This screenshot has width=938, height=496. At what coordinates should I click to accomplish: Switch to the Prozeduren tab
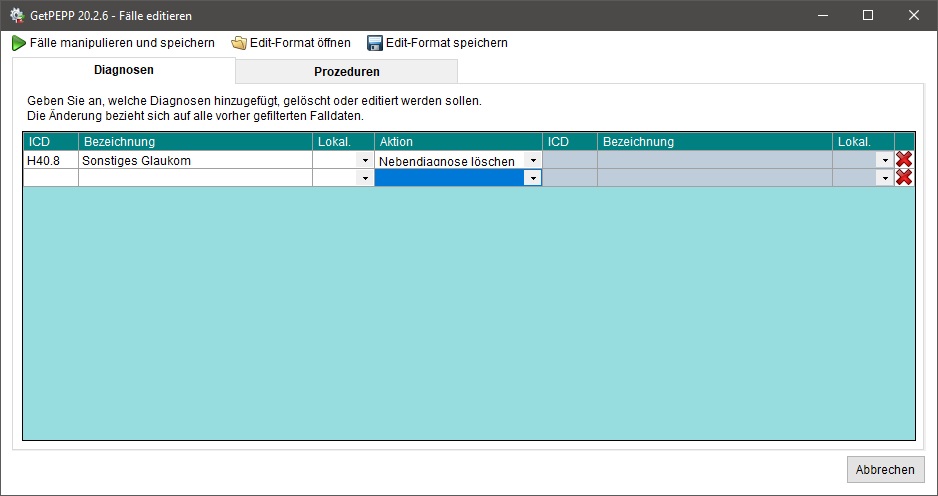tap(346, 71)
